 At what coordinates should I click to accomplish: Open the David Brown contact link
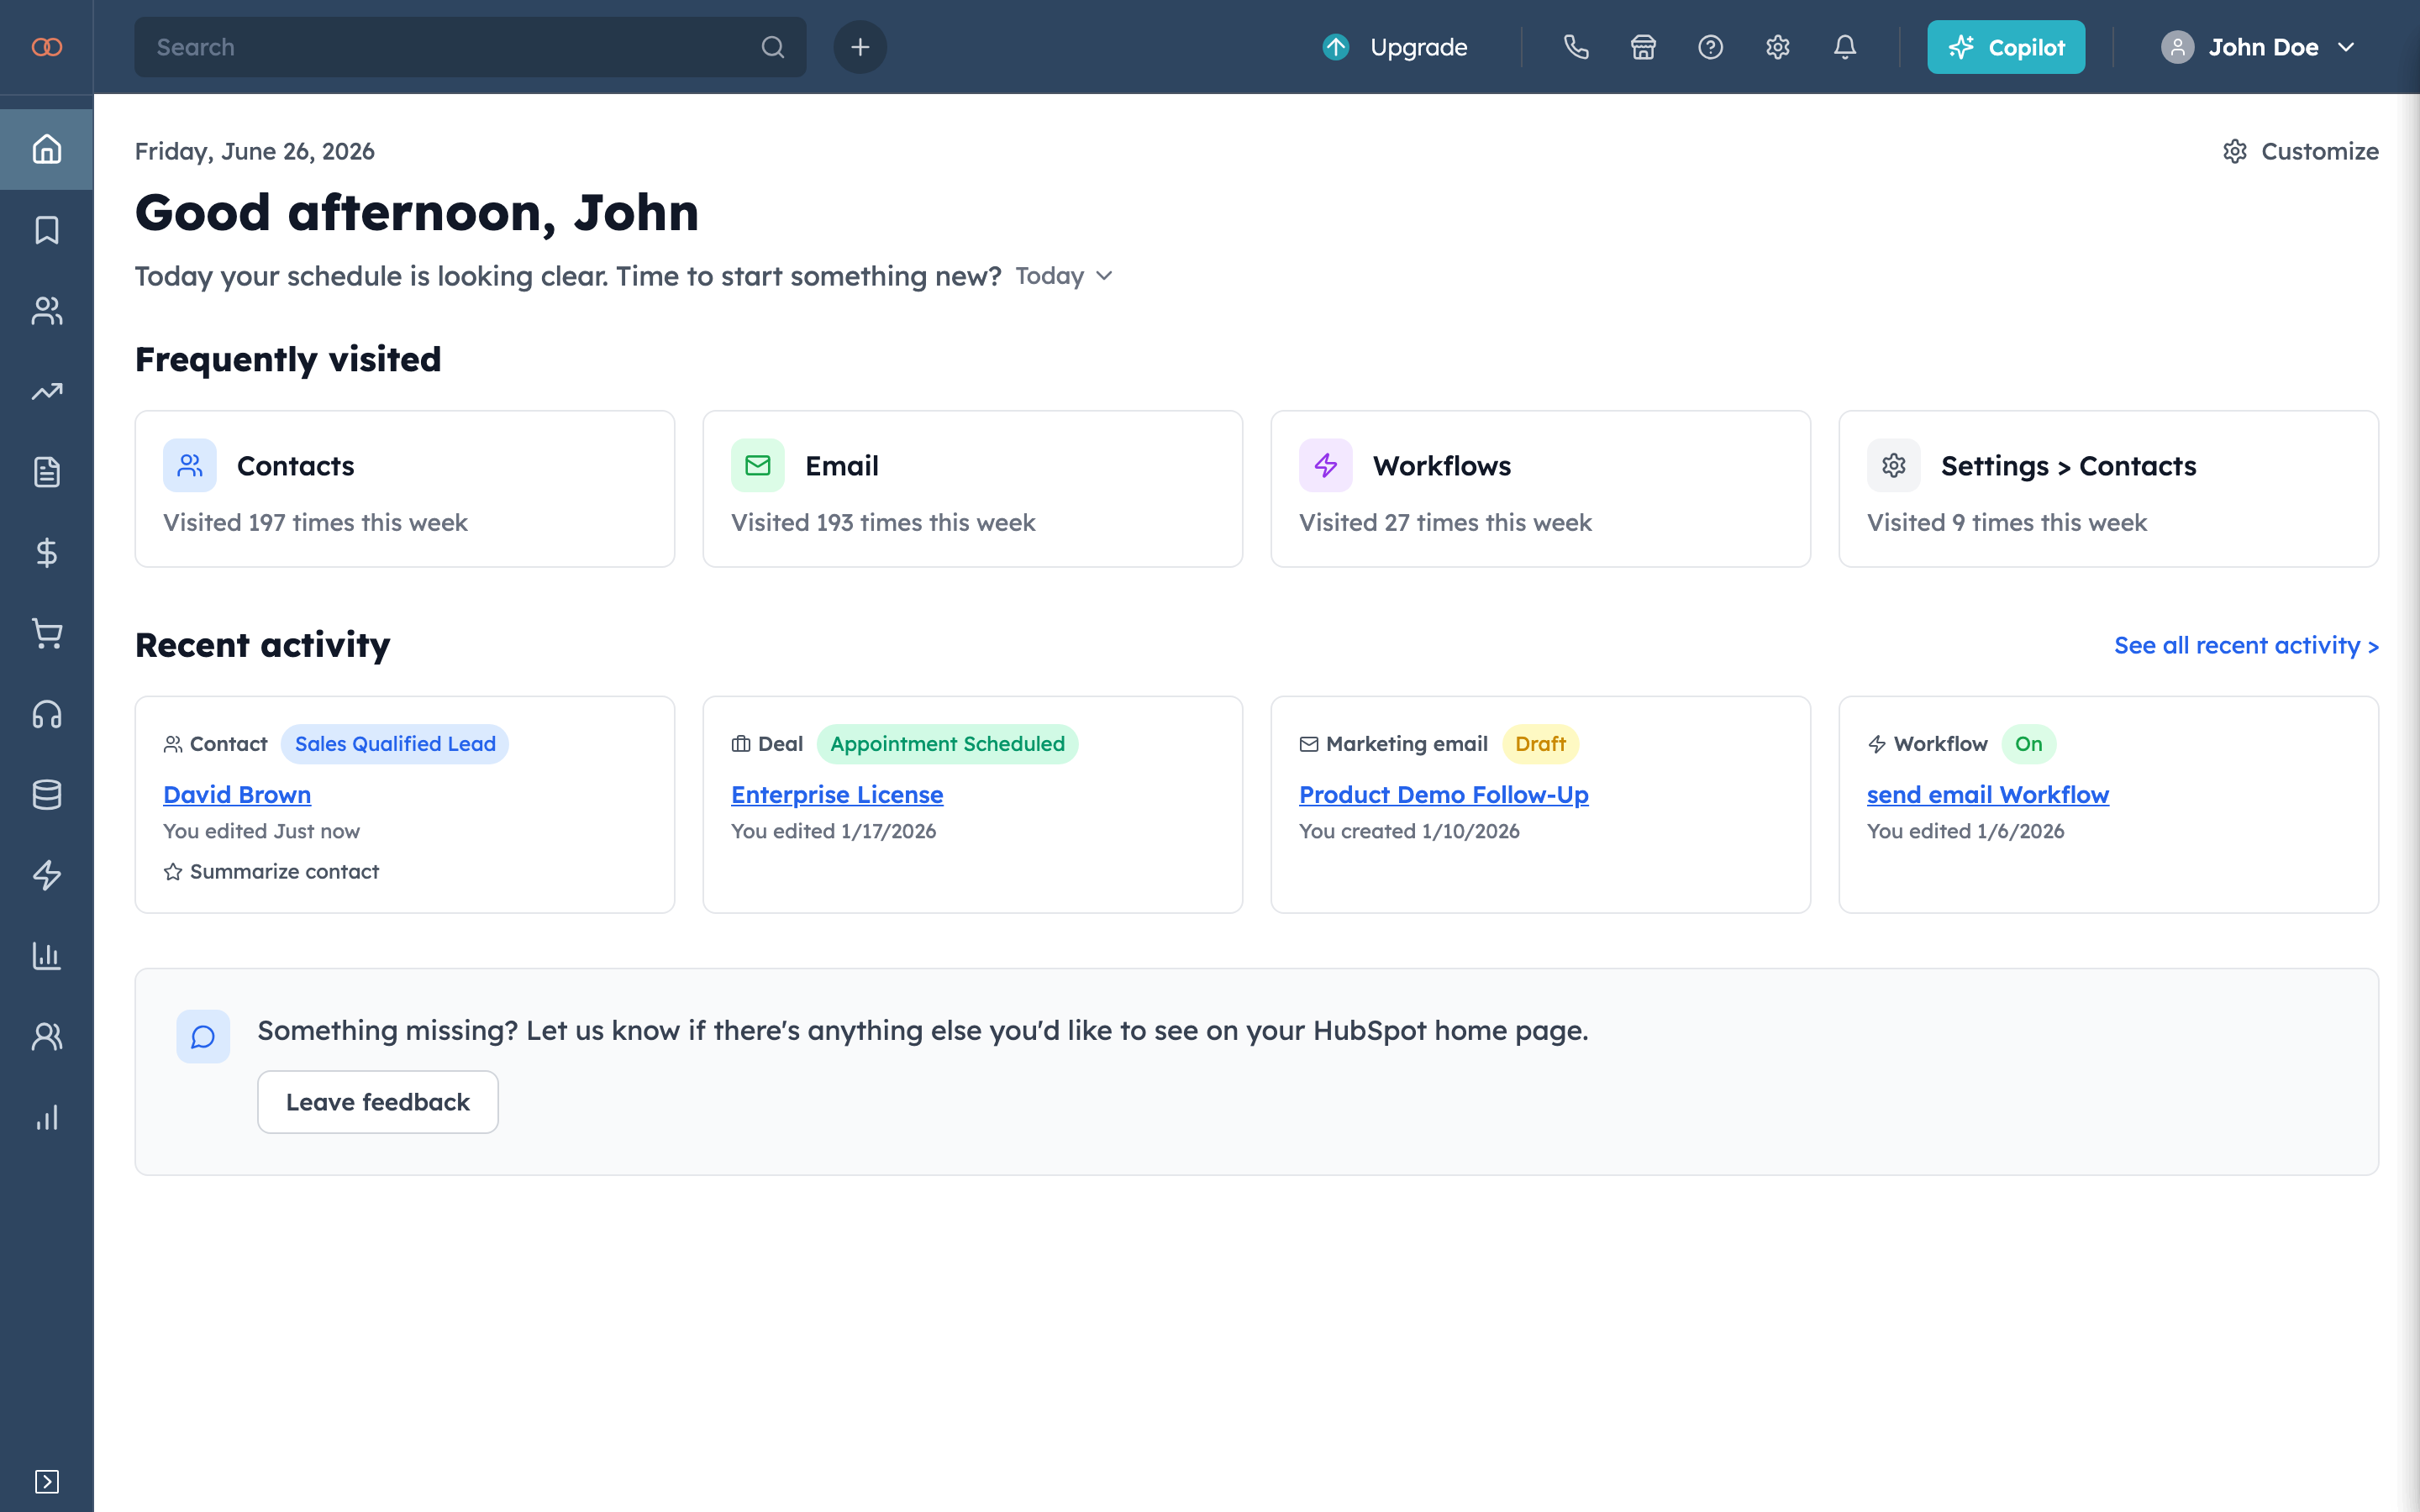[237, 795]
